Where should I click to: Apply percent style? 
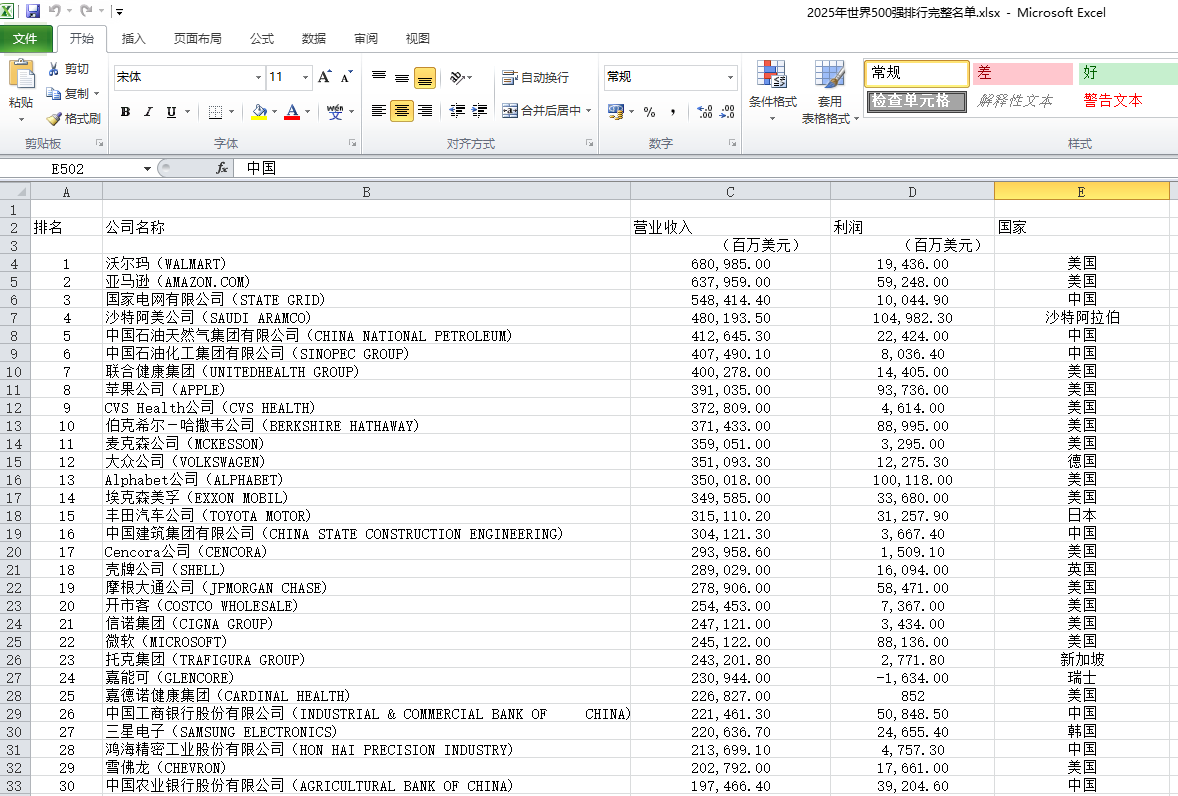coord(650,112)
